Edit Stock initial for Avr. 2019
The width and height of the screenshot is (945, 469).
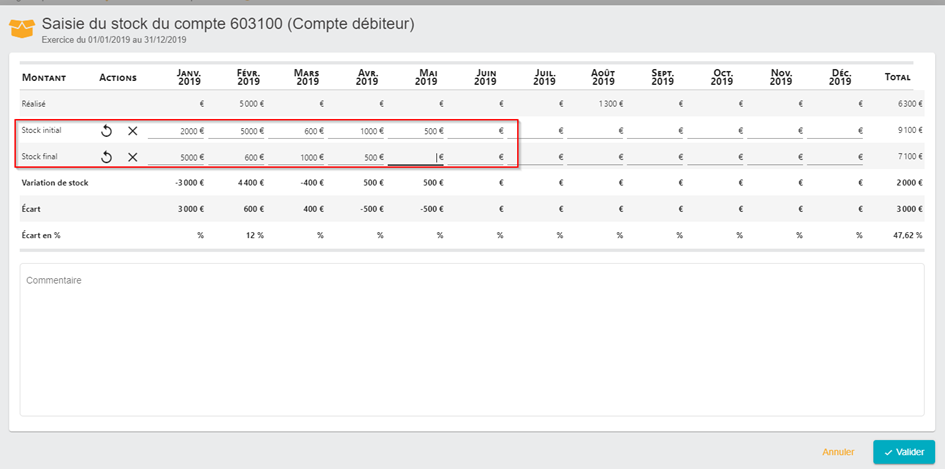point(356,130)
